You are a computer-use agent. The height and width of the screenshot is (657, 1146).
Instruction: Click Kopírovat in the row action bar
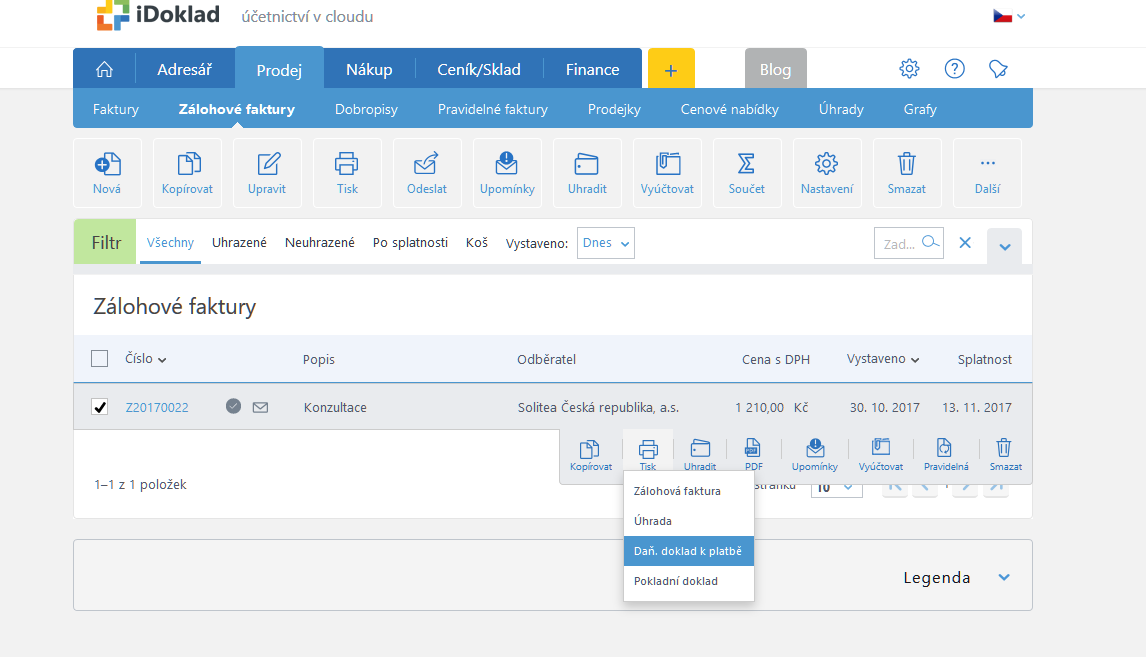coord(591,455)
